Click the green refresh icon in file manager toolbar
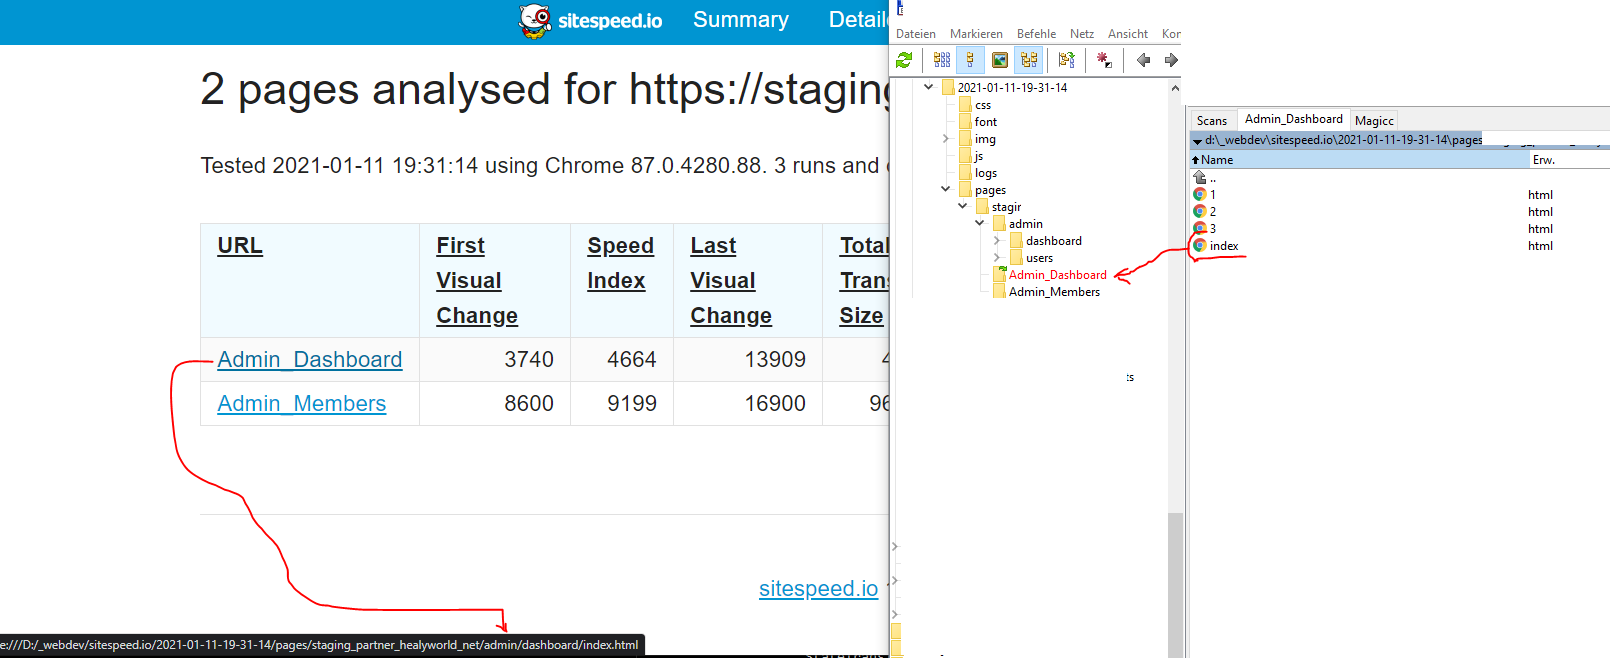 pos(904,60)
